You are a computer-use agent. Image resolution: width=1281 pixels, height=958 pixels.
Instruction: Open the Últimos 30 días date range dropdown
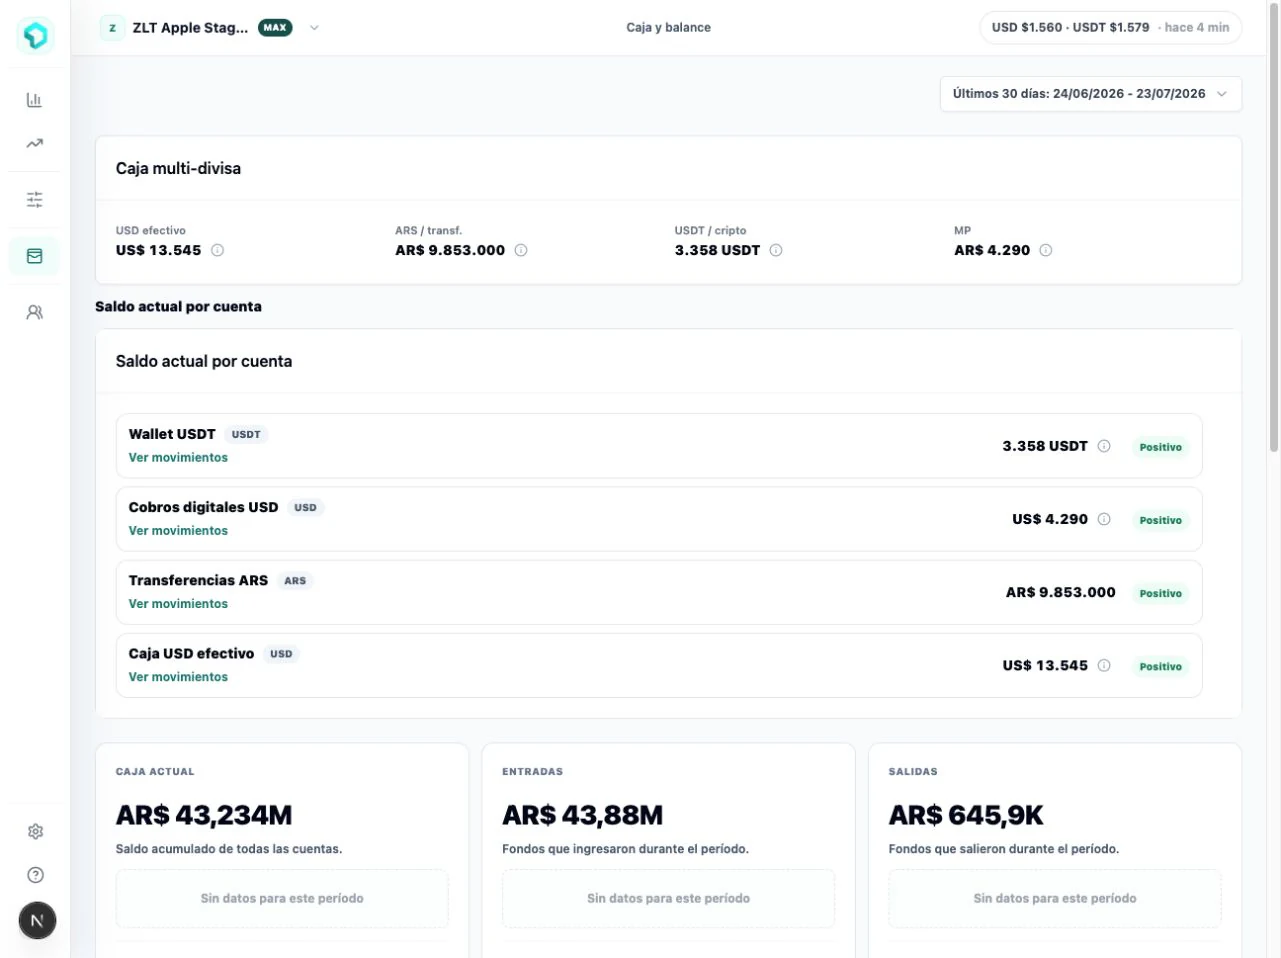[1091, 94]
